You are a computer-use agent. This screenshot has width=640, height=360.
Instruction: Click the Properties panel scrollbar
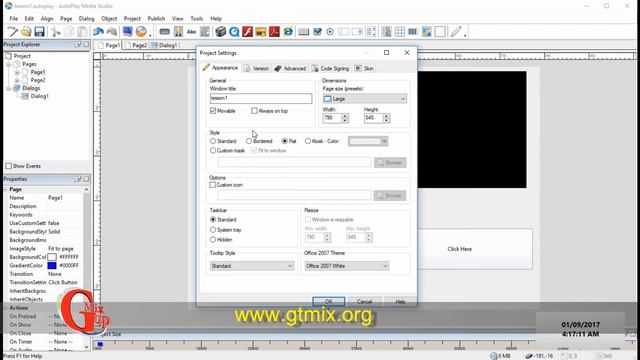coord(86,269)
